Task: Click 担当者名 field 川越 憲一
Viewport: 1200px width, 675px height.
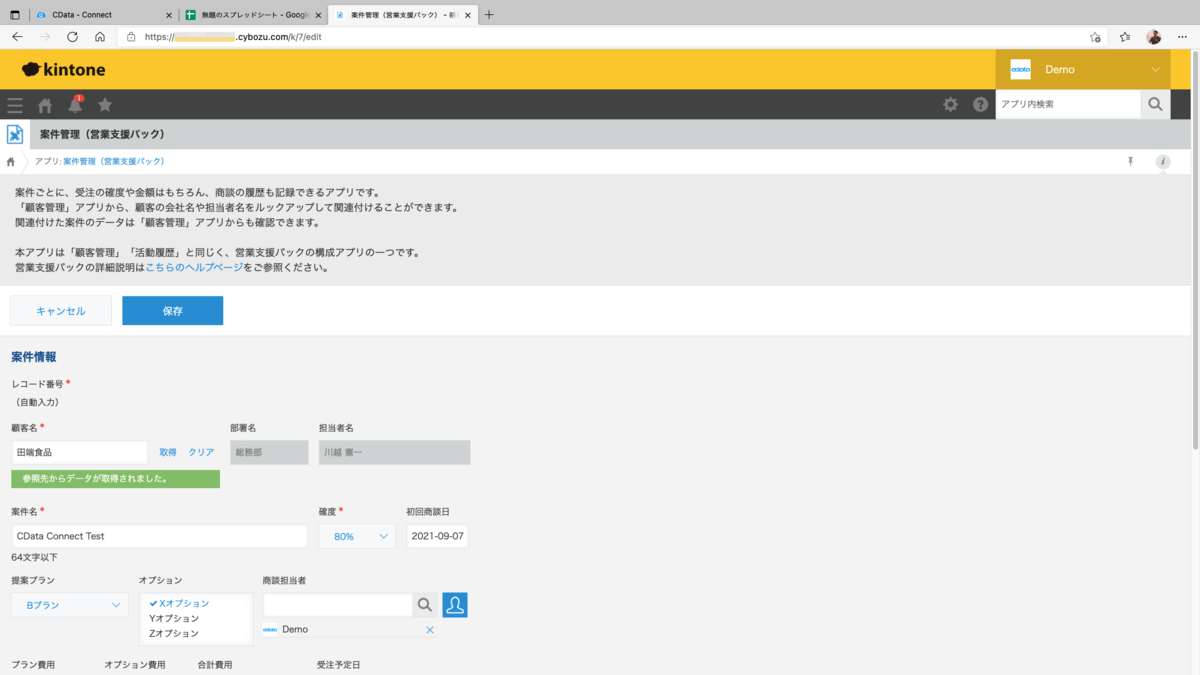Action: [394, 452]
